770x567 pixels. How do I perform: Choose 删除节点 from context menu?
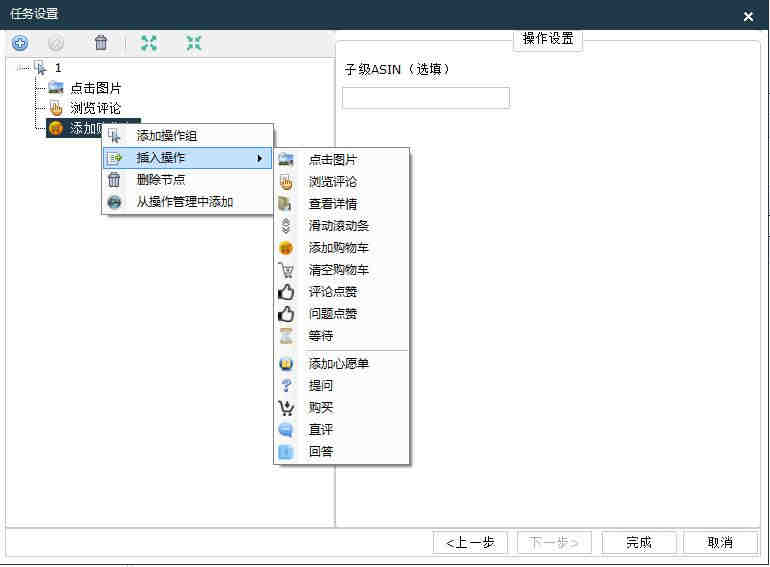[187, 180]
